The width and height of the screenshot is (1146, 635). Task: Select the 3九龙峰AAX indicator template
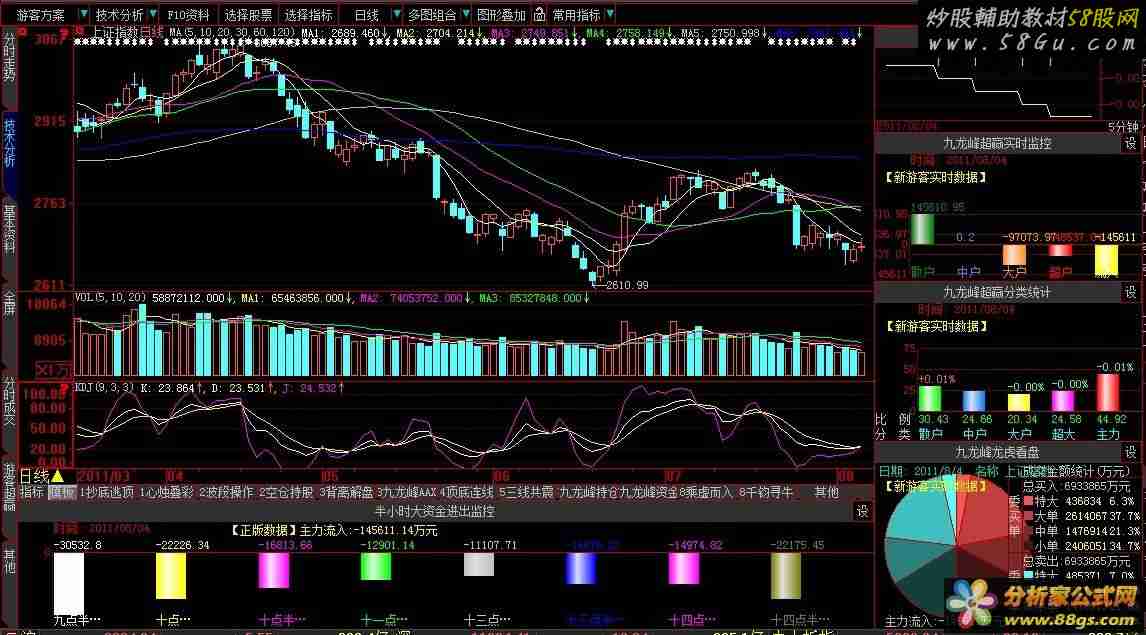pos(406,493)
